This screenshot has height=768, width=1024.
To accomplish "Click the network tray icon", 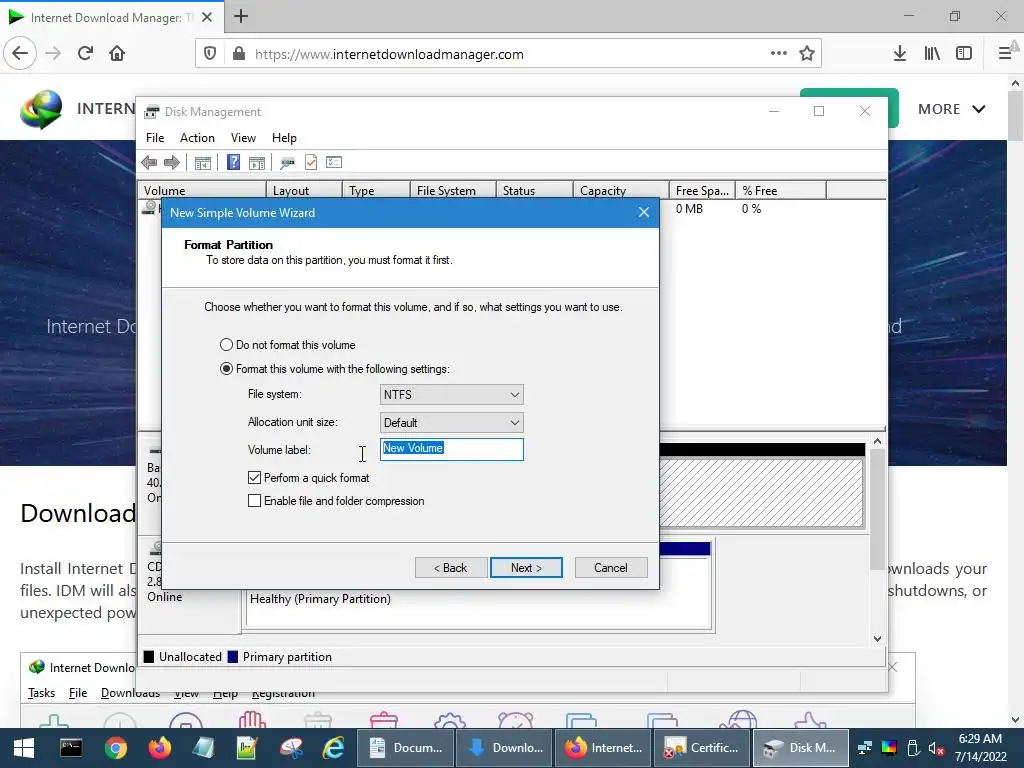I will click(865, 748).
